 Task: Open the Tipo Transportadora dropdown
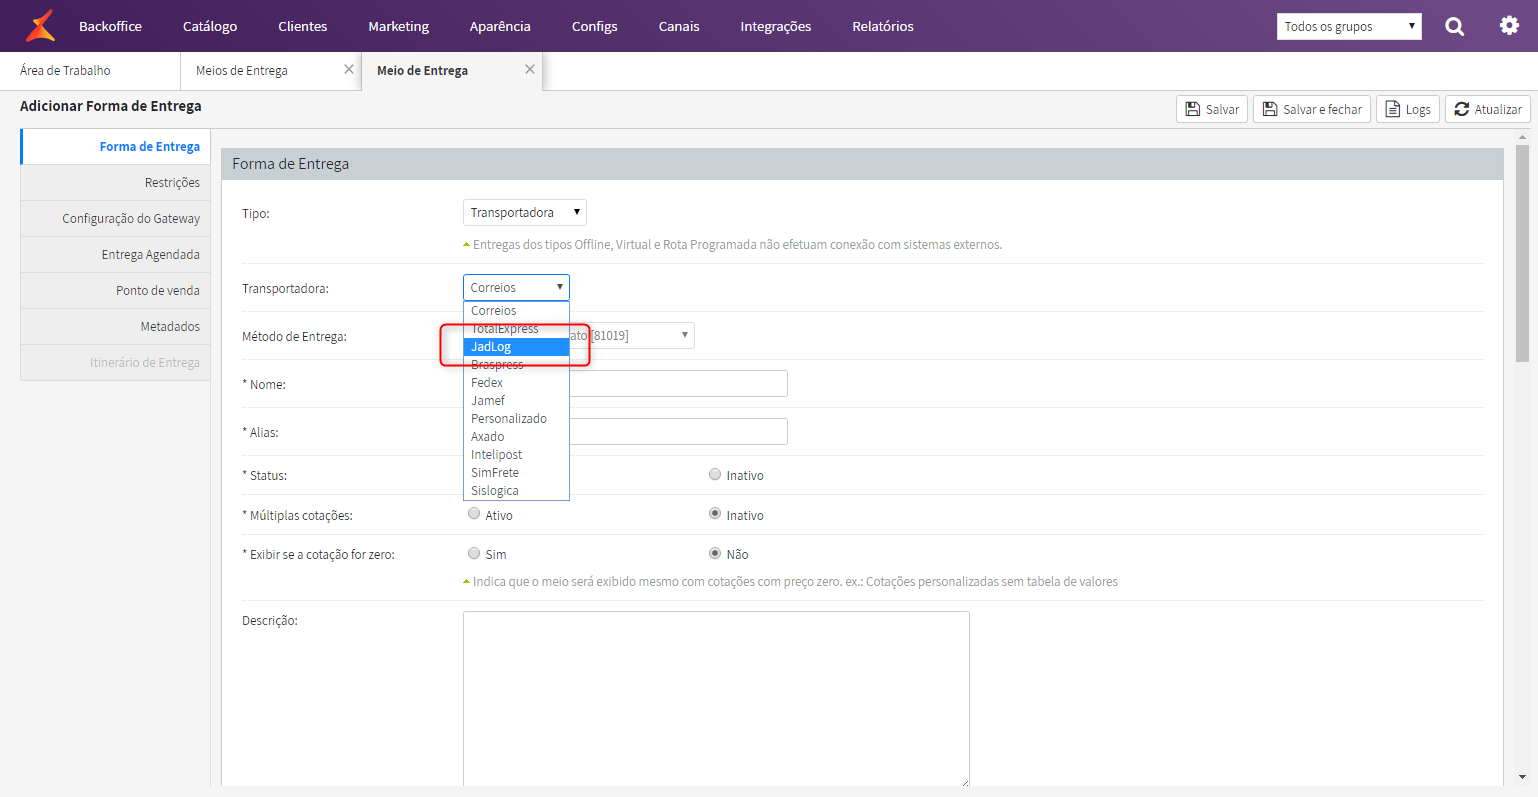[525, 212]
